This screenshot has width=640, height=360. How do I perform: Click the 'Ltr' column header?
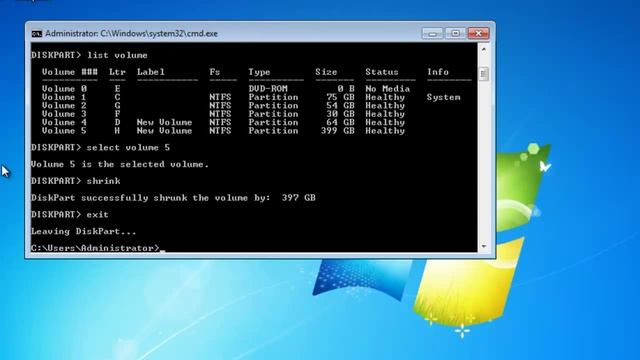(118, 72)
